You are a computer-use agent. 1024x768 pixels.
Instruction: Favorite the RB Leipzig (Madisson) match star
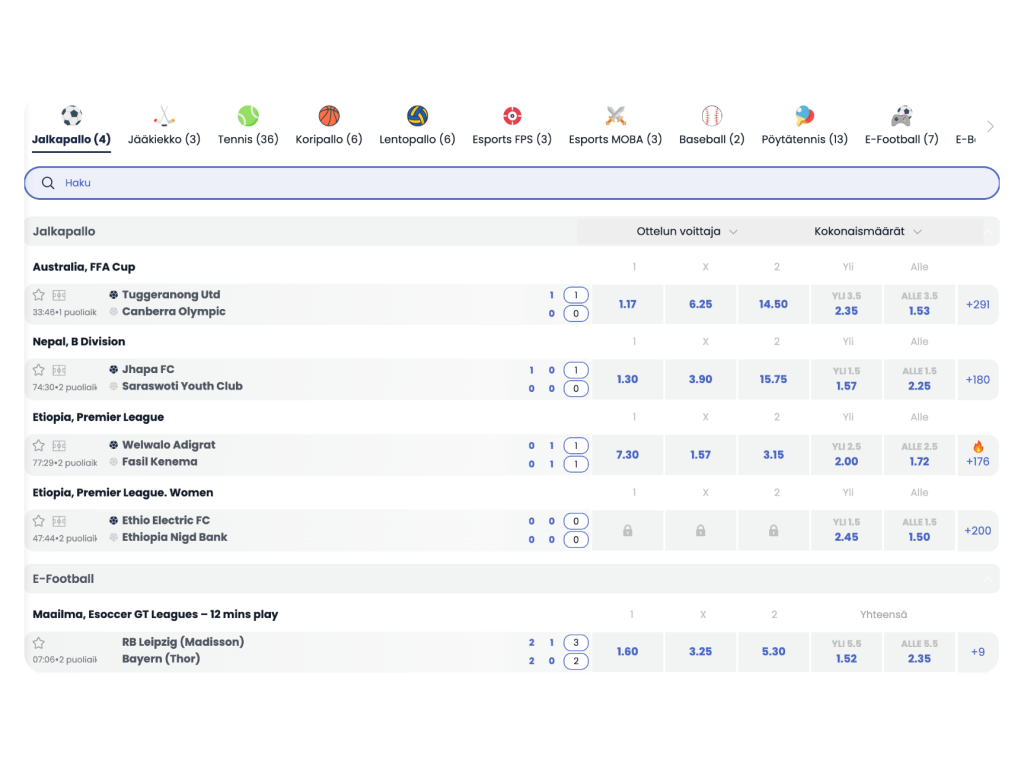pos(39,643)
